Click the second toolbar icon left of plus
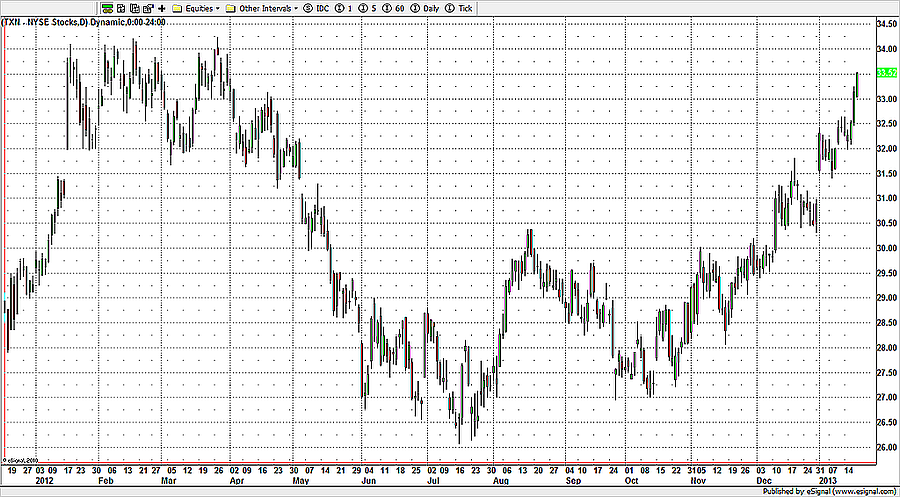900x497 pixels. tap(133, 7)
